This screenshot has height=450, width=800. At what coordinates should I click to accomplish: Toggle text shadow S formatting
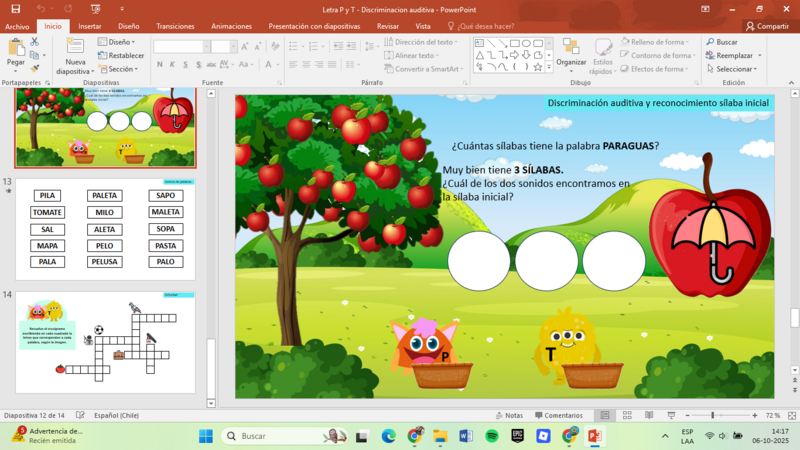click(x=198, y=64)
